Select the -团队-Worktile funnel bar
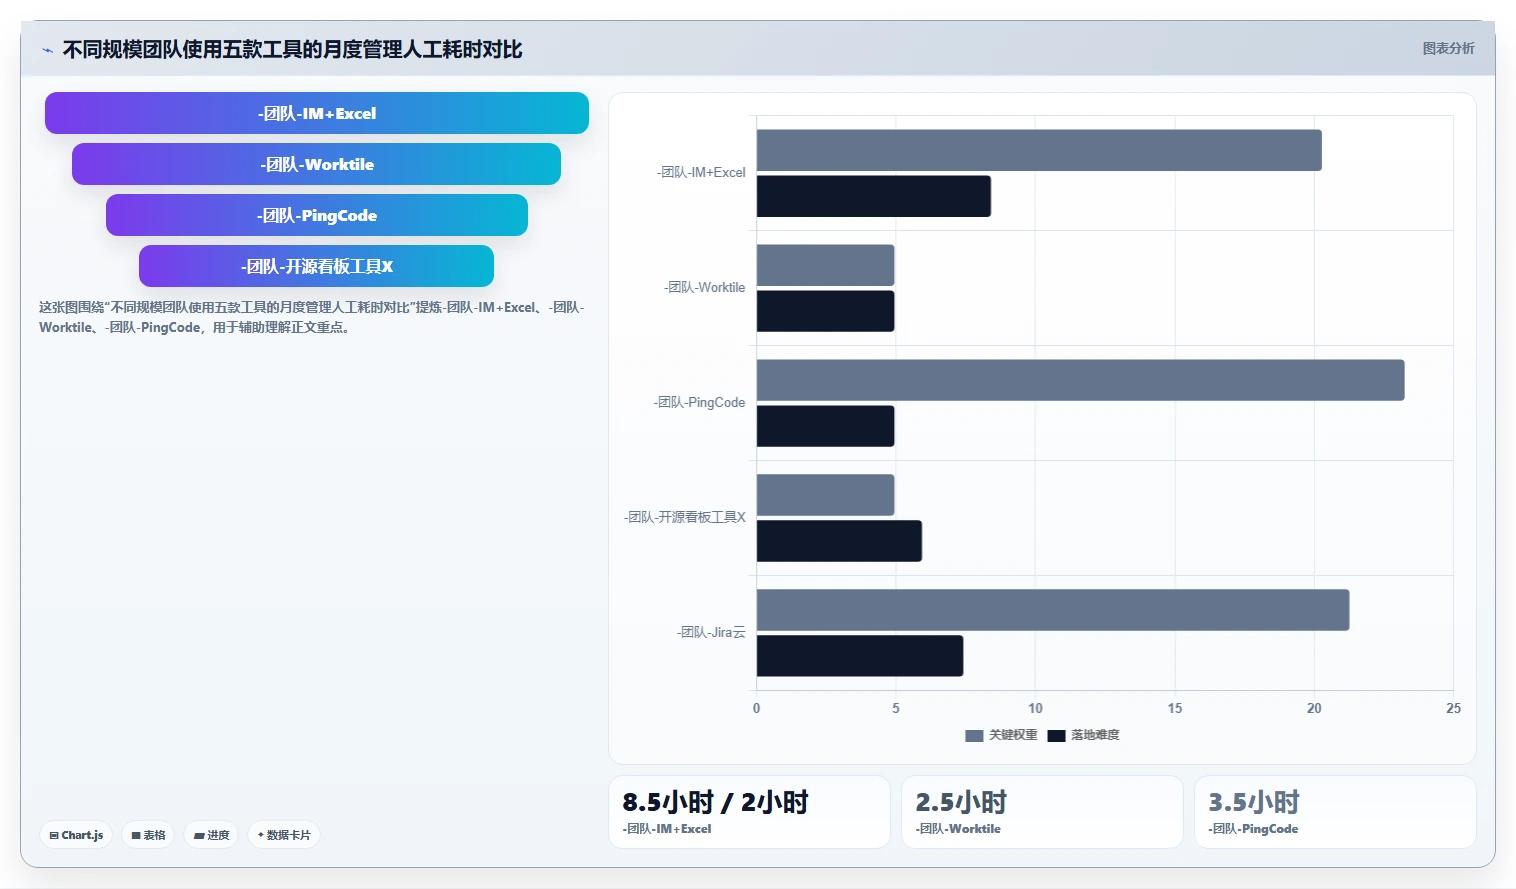 tap(316, 164)
